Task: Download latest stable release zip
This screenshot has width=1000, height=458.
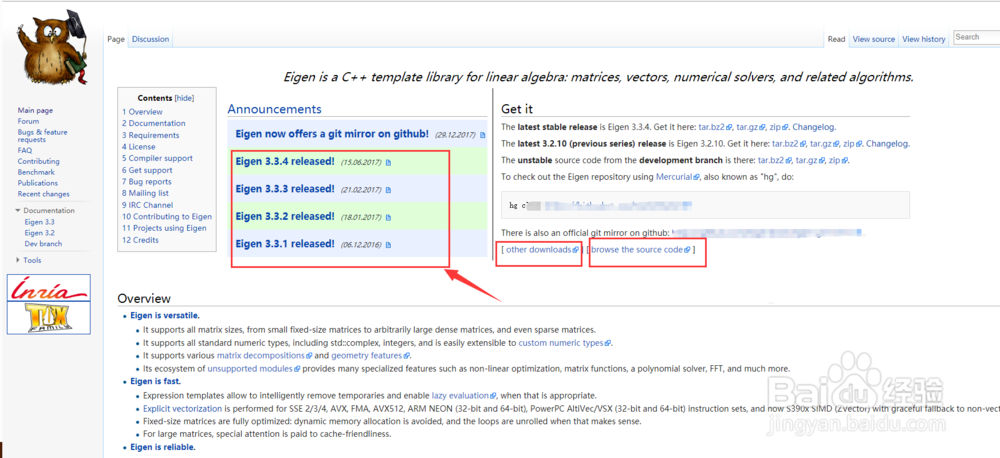Action: click(780, 127)
